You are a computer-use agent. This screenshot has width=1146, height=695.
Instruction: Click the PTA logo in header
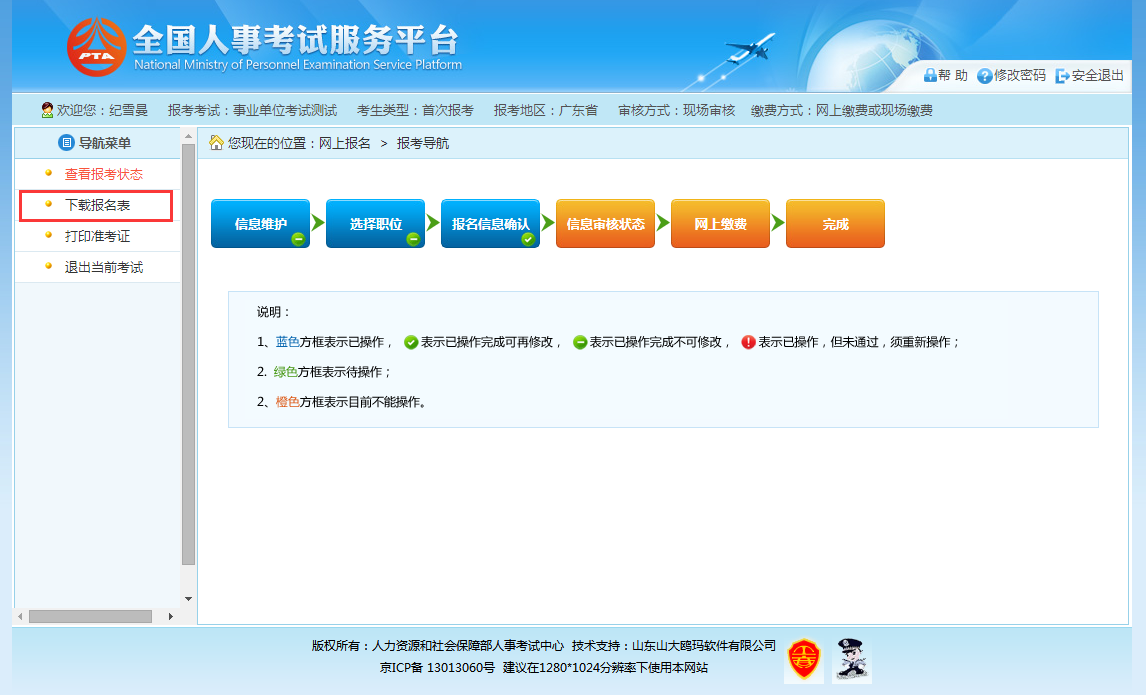[x=96, y=47]
